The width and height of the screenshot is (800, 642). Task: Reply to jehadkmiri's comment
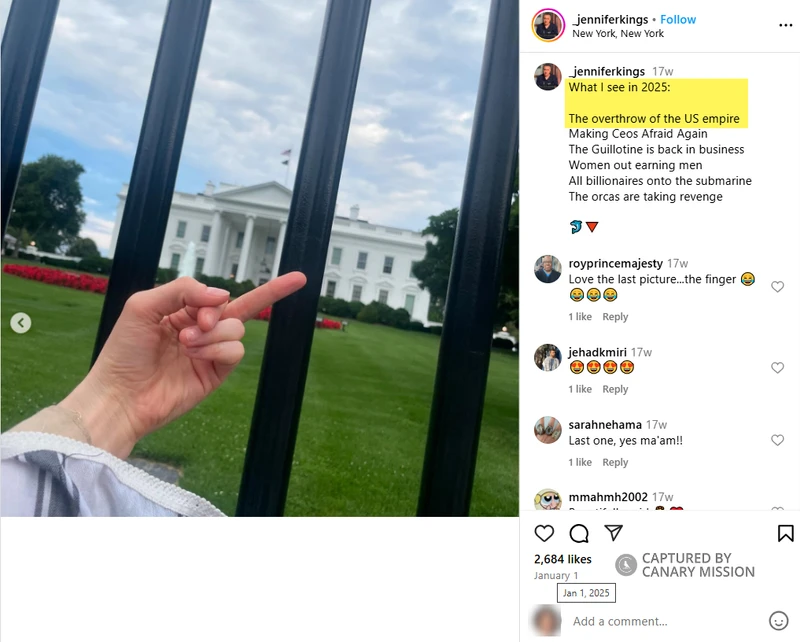pyautogui.click(x=615, y=389)
